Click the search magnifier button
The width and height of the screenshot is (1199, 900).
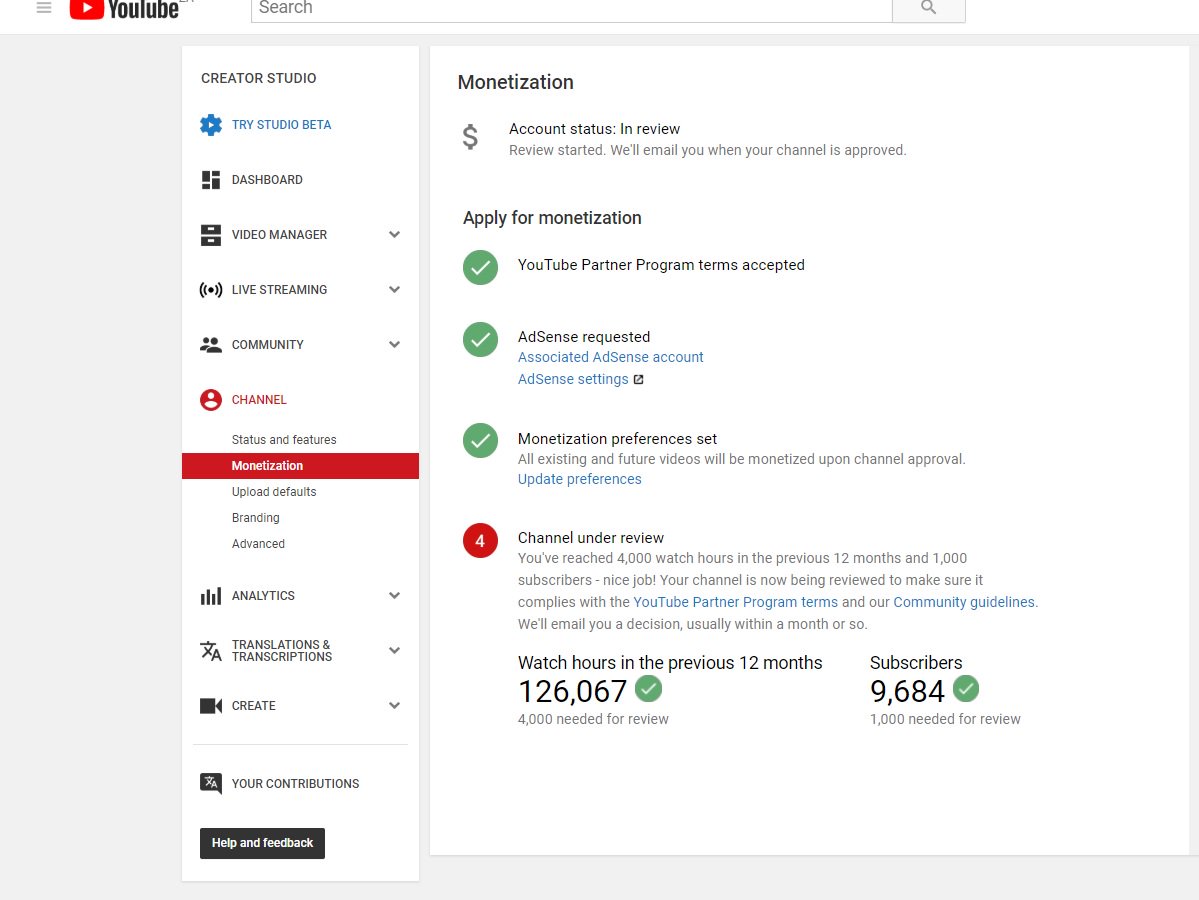pyautogui.click(x=928, y=9)
